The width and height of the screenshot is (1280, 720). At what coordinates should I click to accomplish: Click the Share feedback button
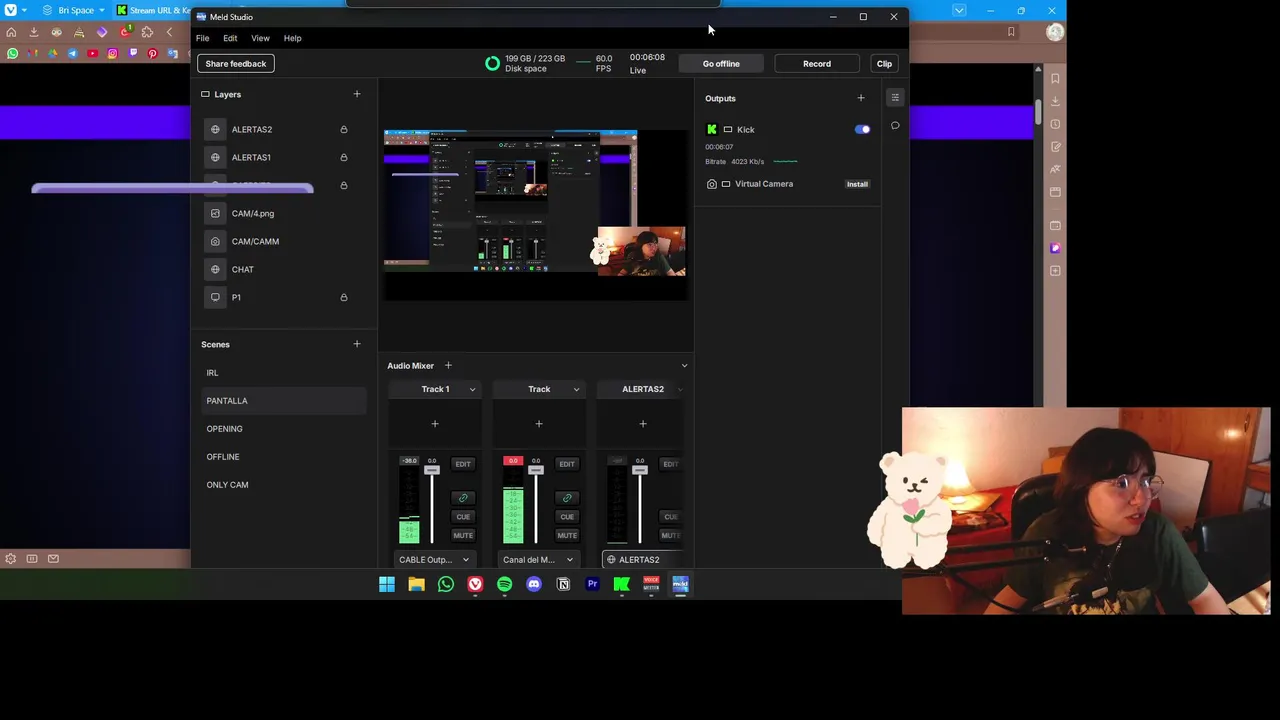(x=236, y=64)
